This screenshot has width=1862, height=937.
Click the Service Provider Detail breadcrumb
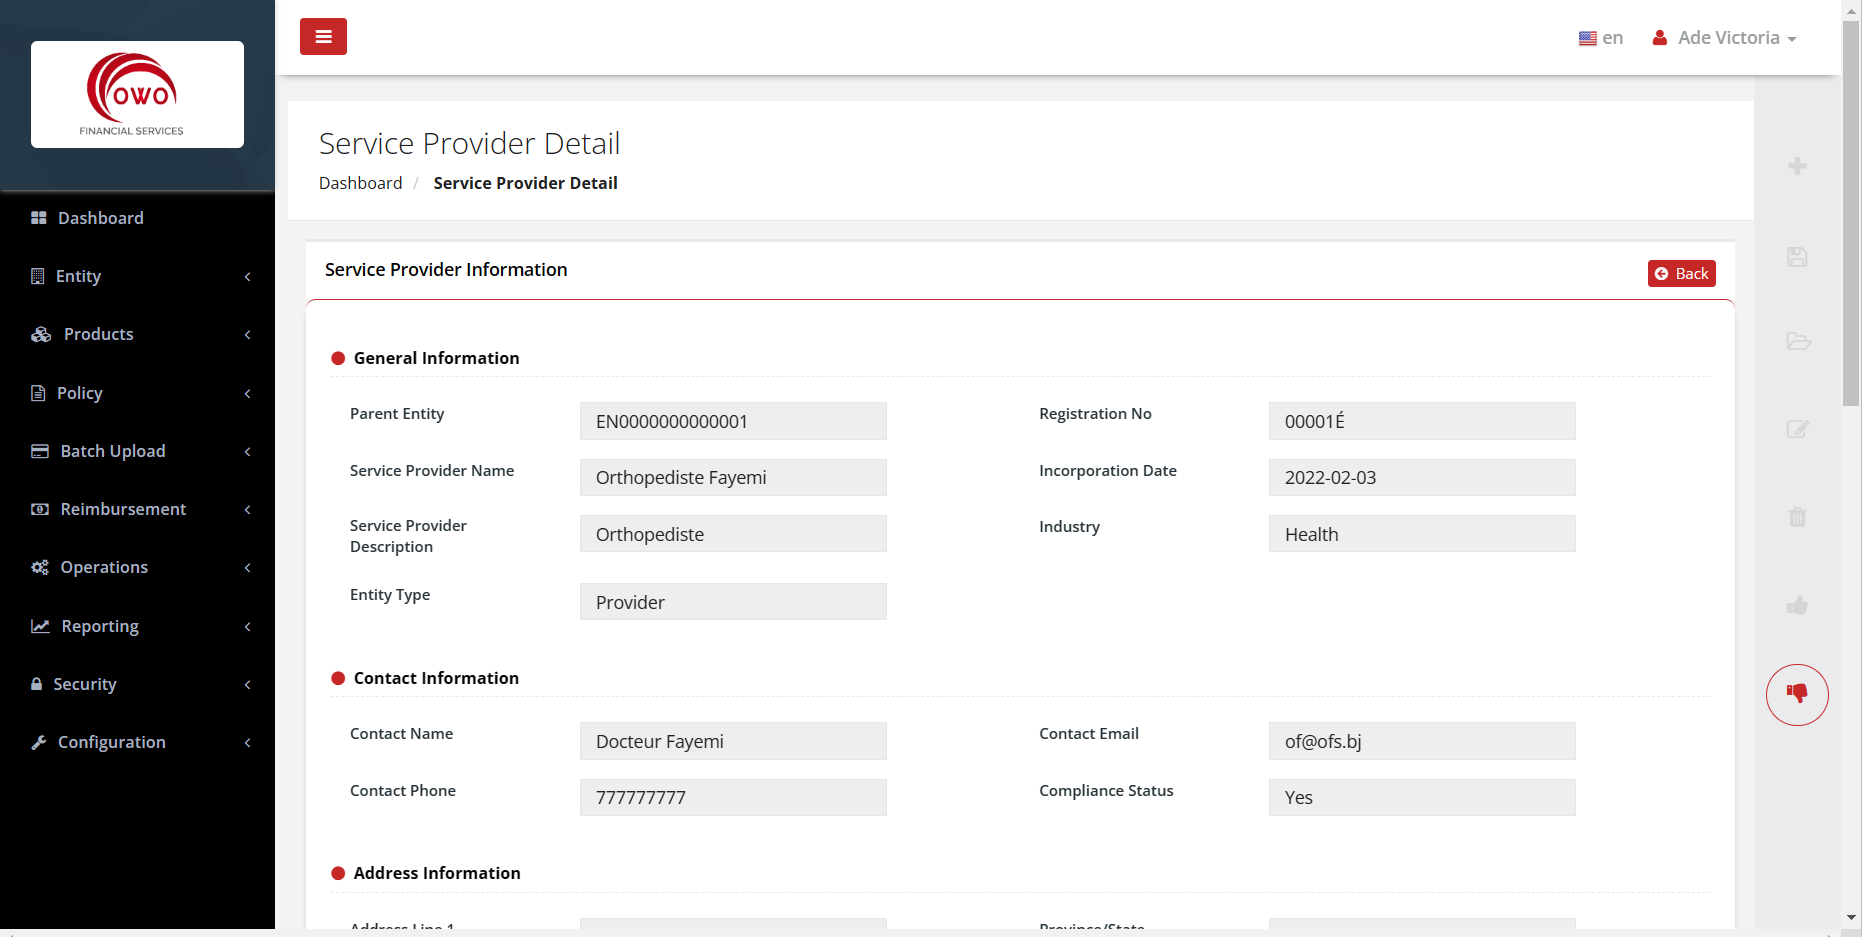[x=525, y=183]
